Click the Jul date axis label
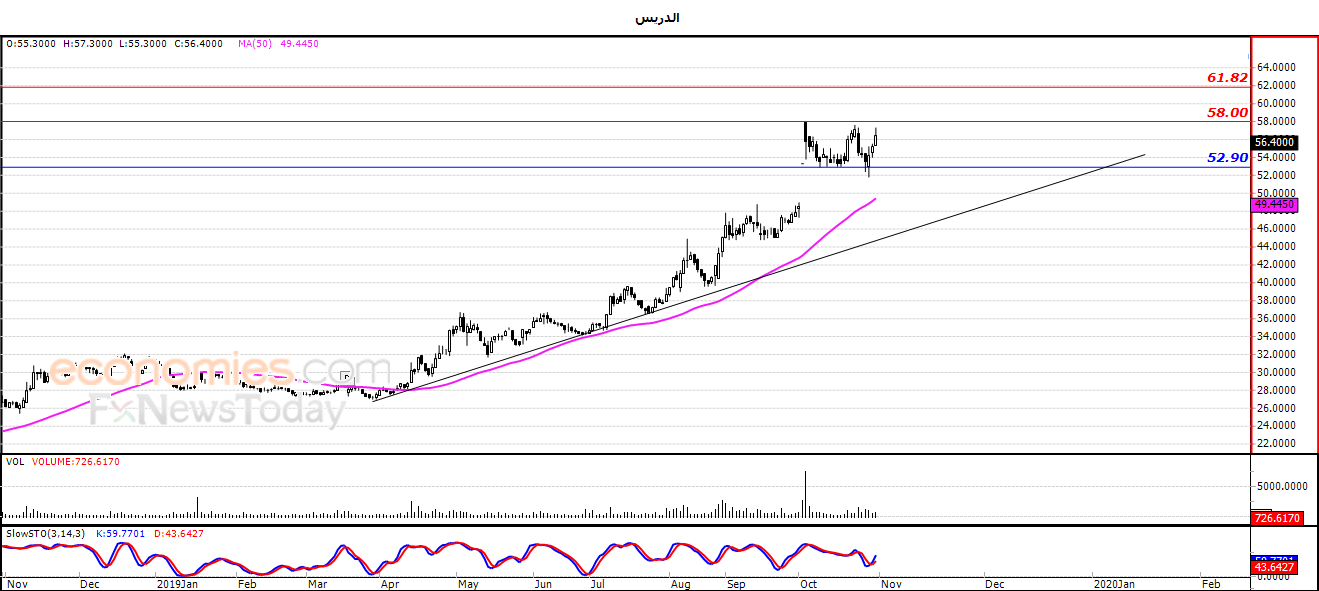Screen dimensions: 1319x591 point(598,582)
